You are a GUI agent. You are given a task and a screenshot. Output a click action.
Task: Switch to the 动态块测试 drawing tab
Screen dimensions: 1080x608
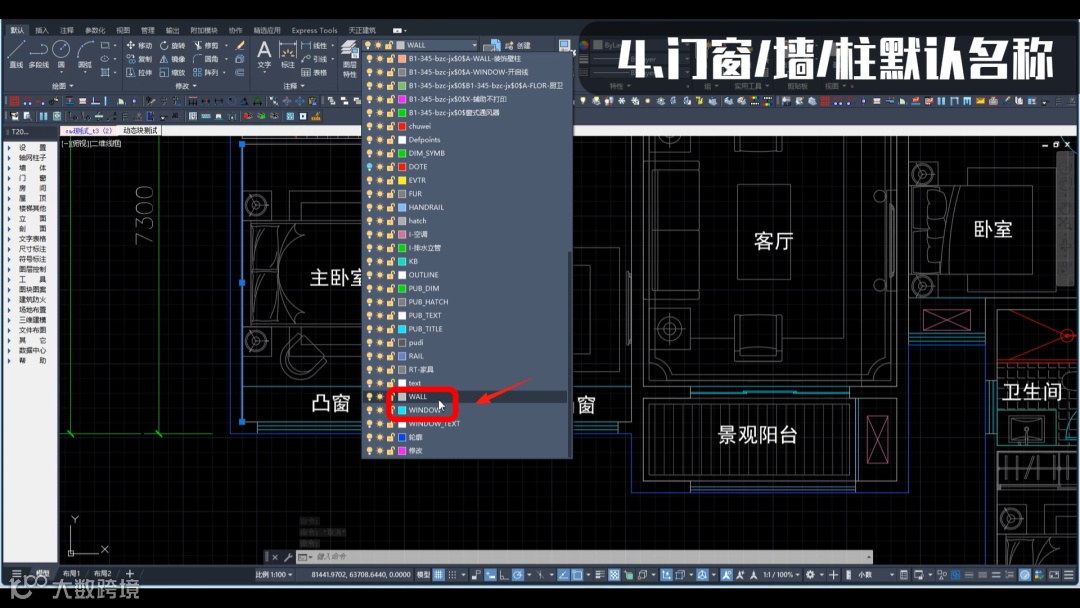(141, 130)
